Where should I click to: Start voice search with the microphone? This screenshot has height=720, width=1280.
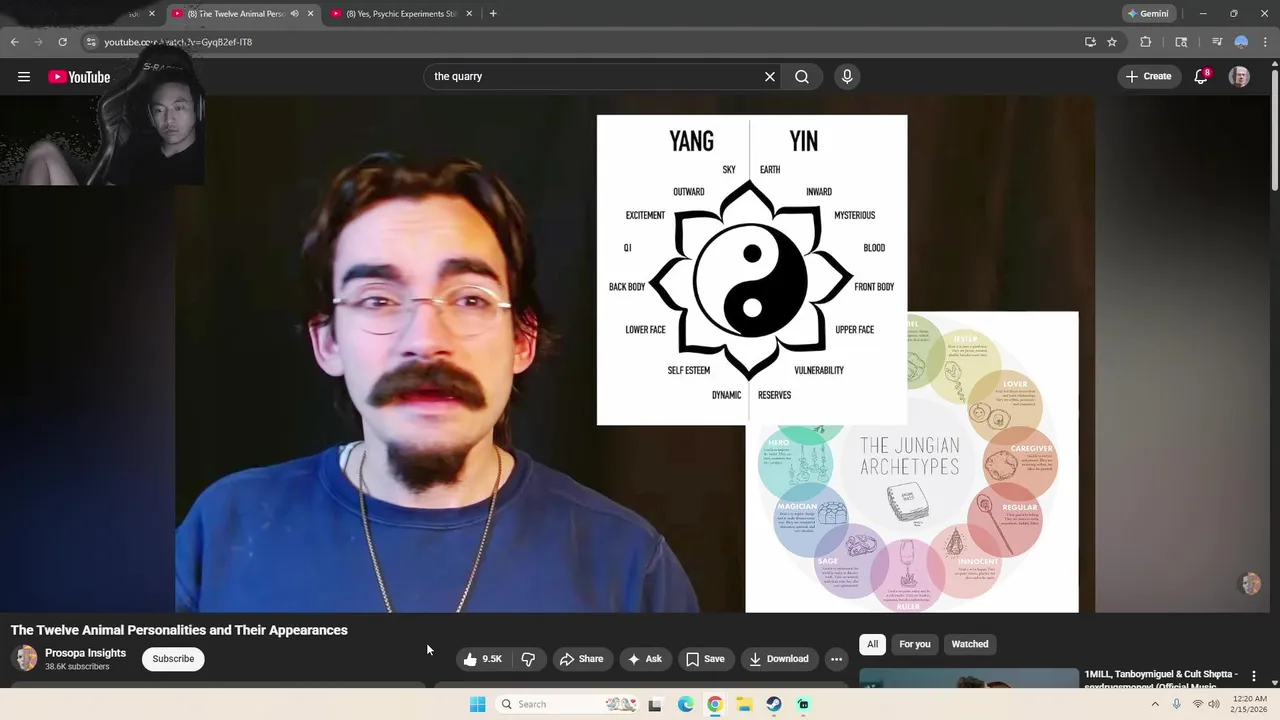point(847,77)
